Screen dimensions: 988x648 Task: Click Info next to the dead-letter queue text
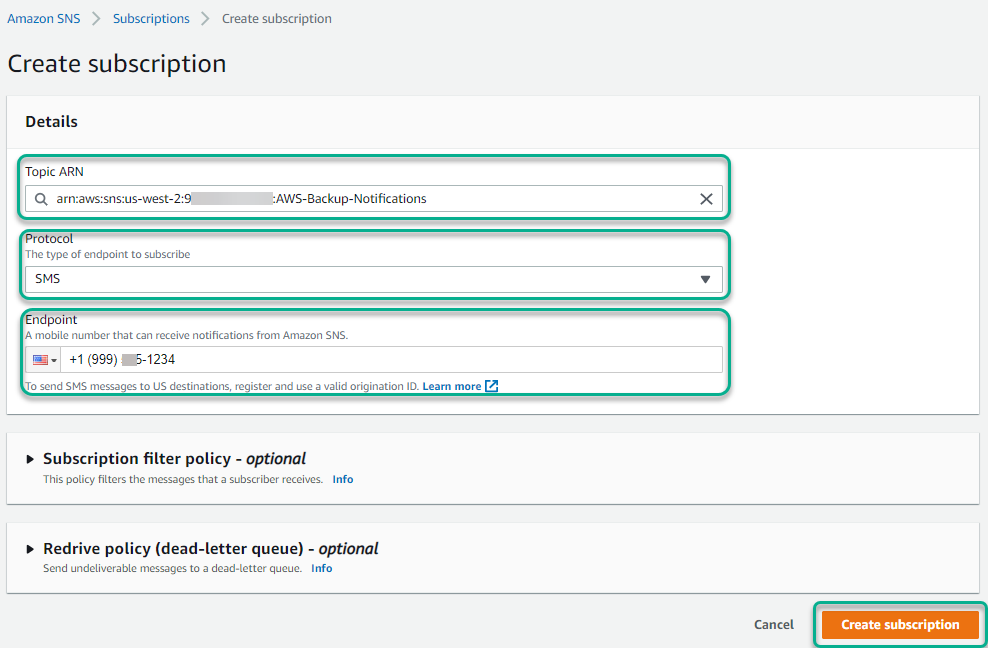click(321, 568)
